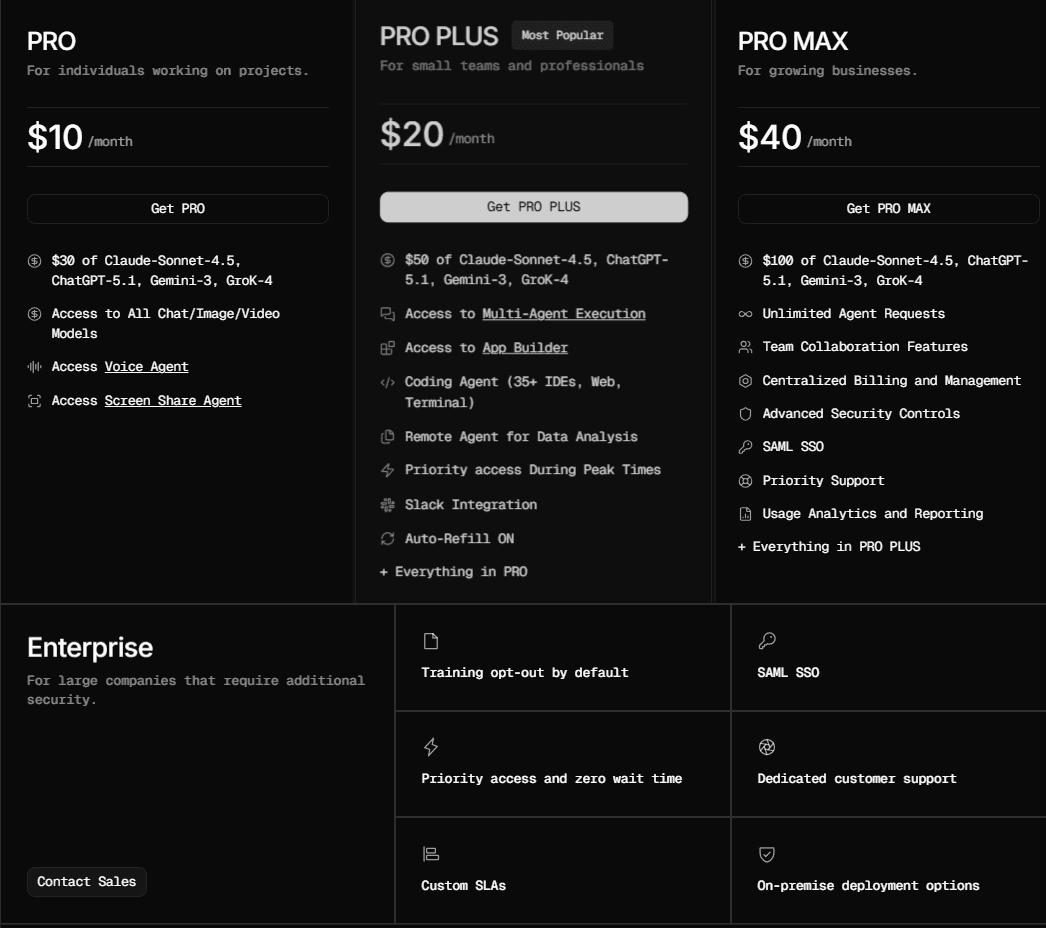Image resolution: width=1046 pixels, height=928 pixels.
Task: Click the Most Popular badge
Action: tap(563, 35)
